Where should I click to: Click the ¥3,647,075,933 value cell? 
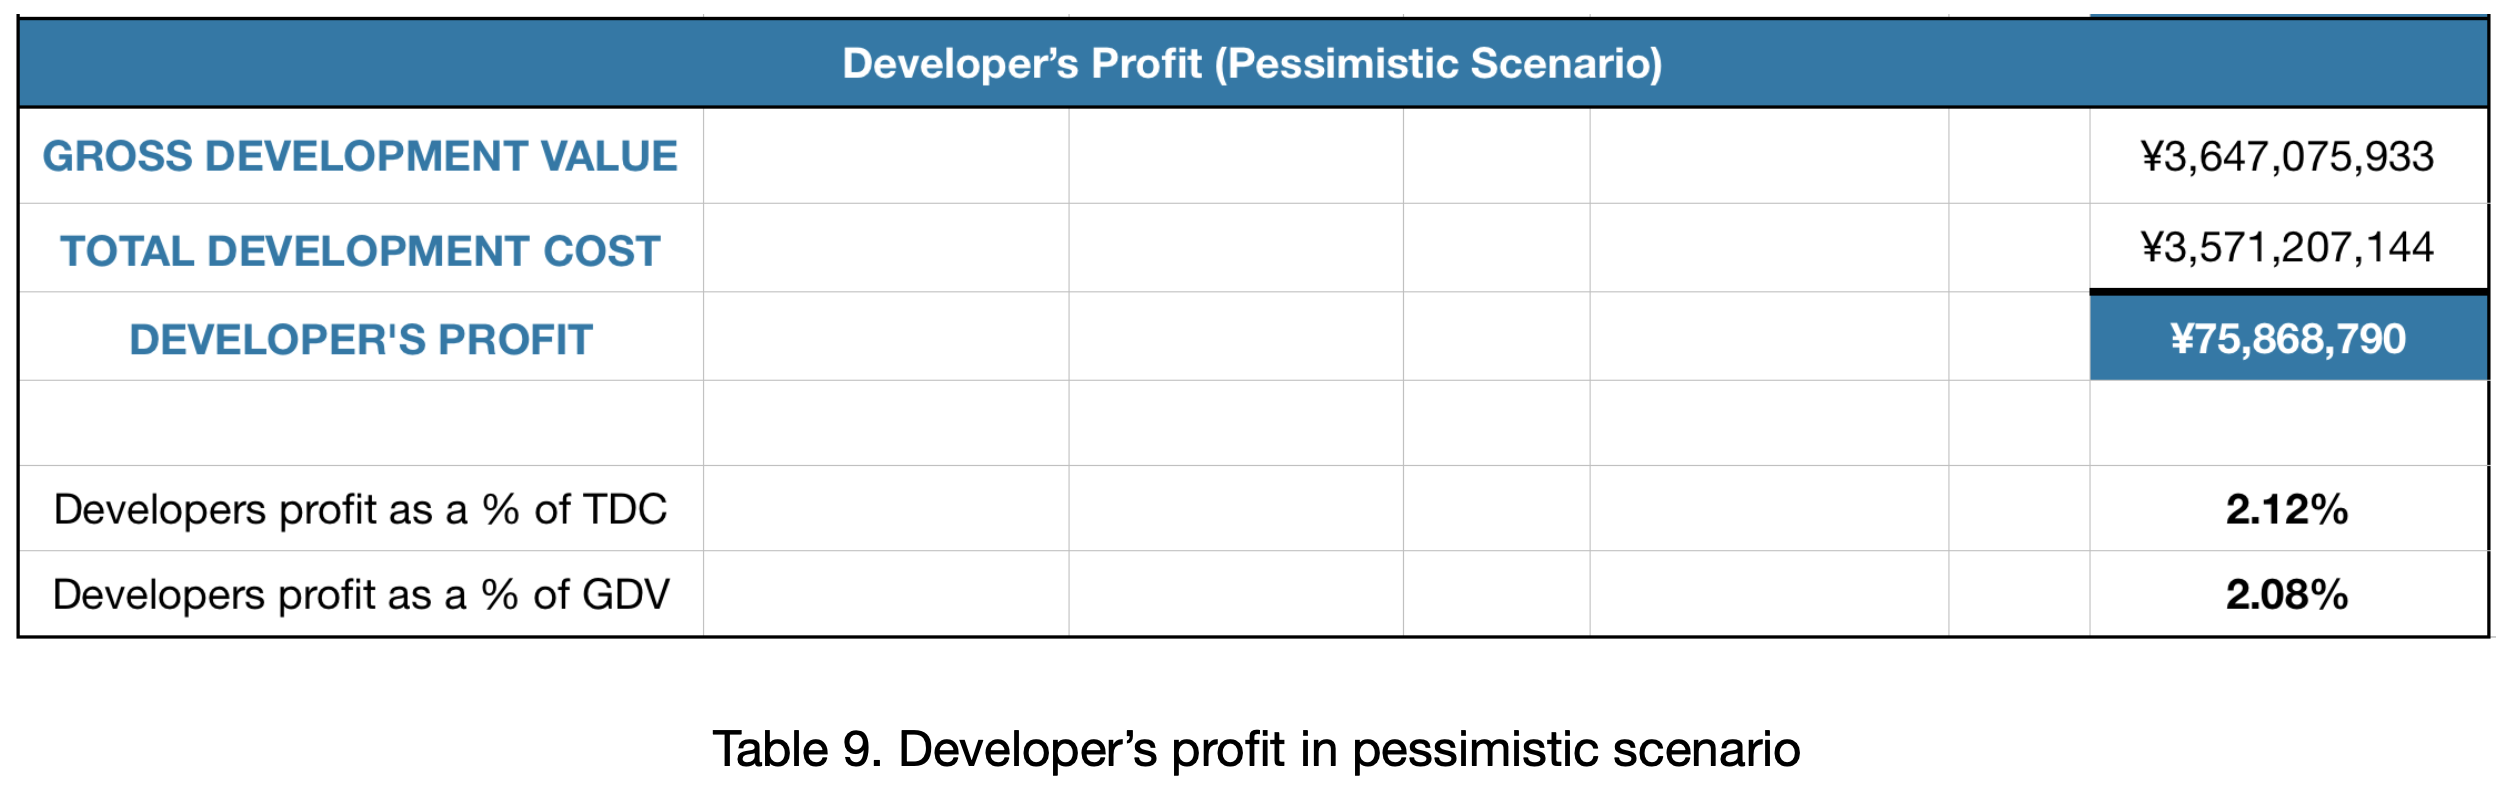point(2287,156)
